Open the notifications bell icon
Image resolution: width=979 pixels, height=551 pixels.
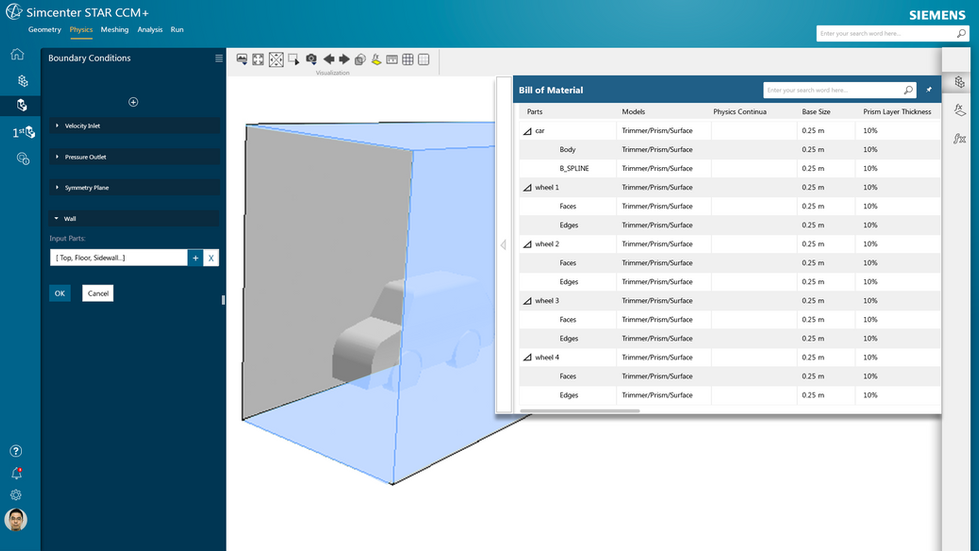point(16,474)
